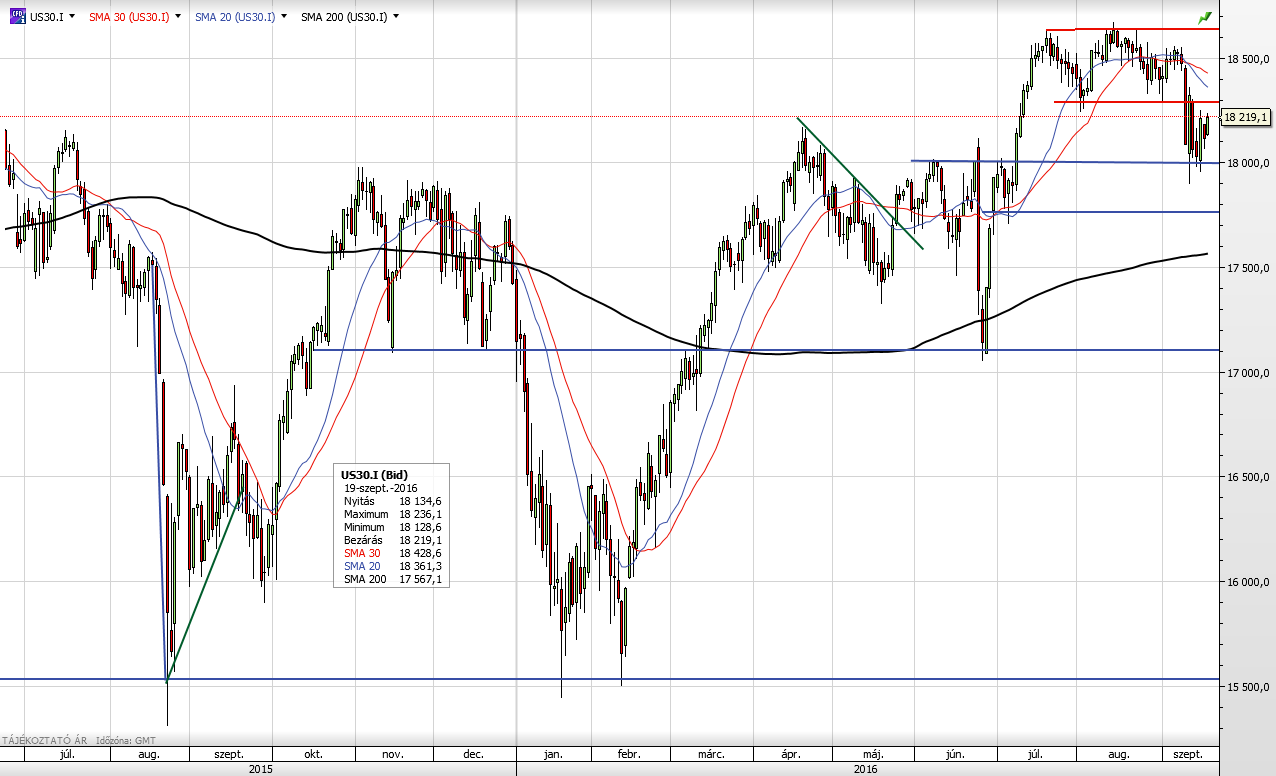Click the nov. month label on time axis
1276x776 pixels.
point(391,754)
